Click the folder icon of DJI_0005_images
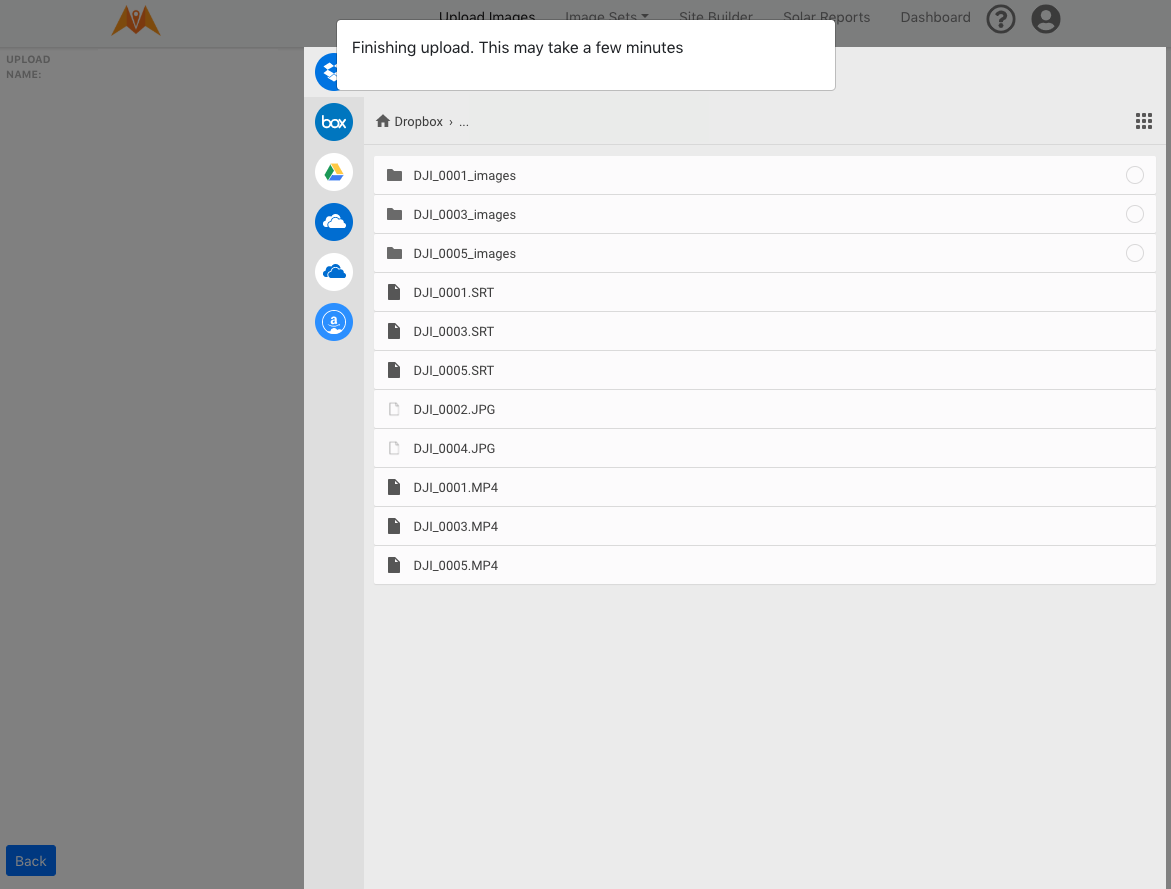This screenshot has width=1171, height=889. coord(394,253)
